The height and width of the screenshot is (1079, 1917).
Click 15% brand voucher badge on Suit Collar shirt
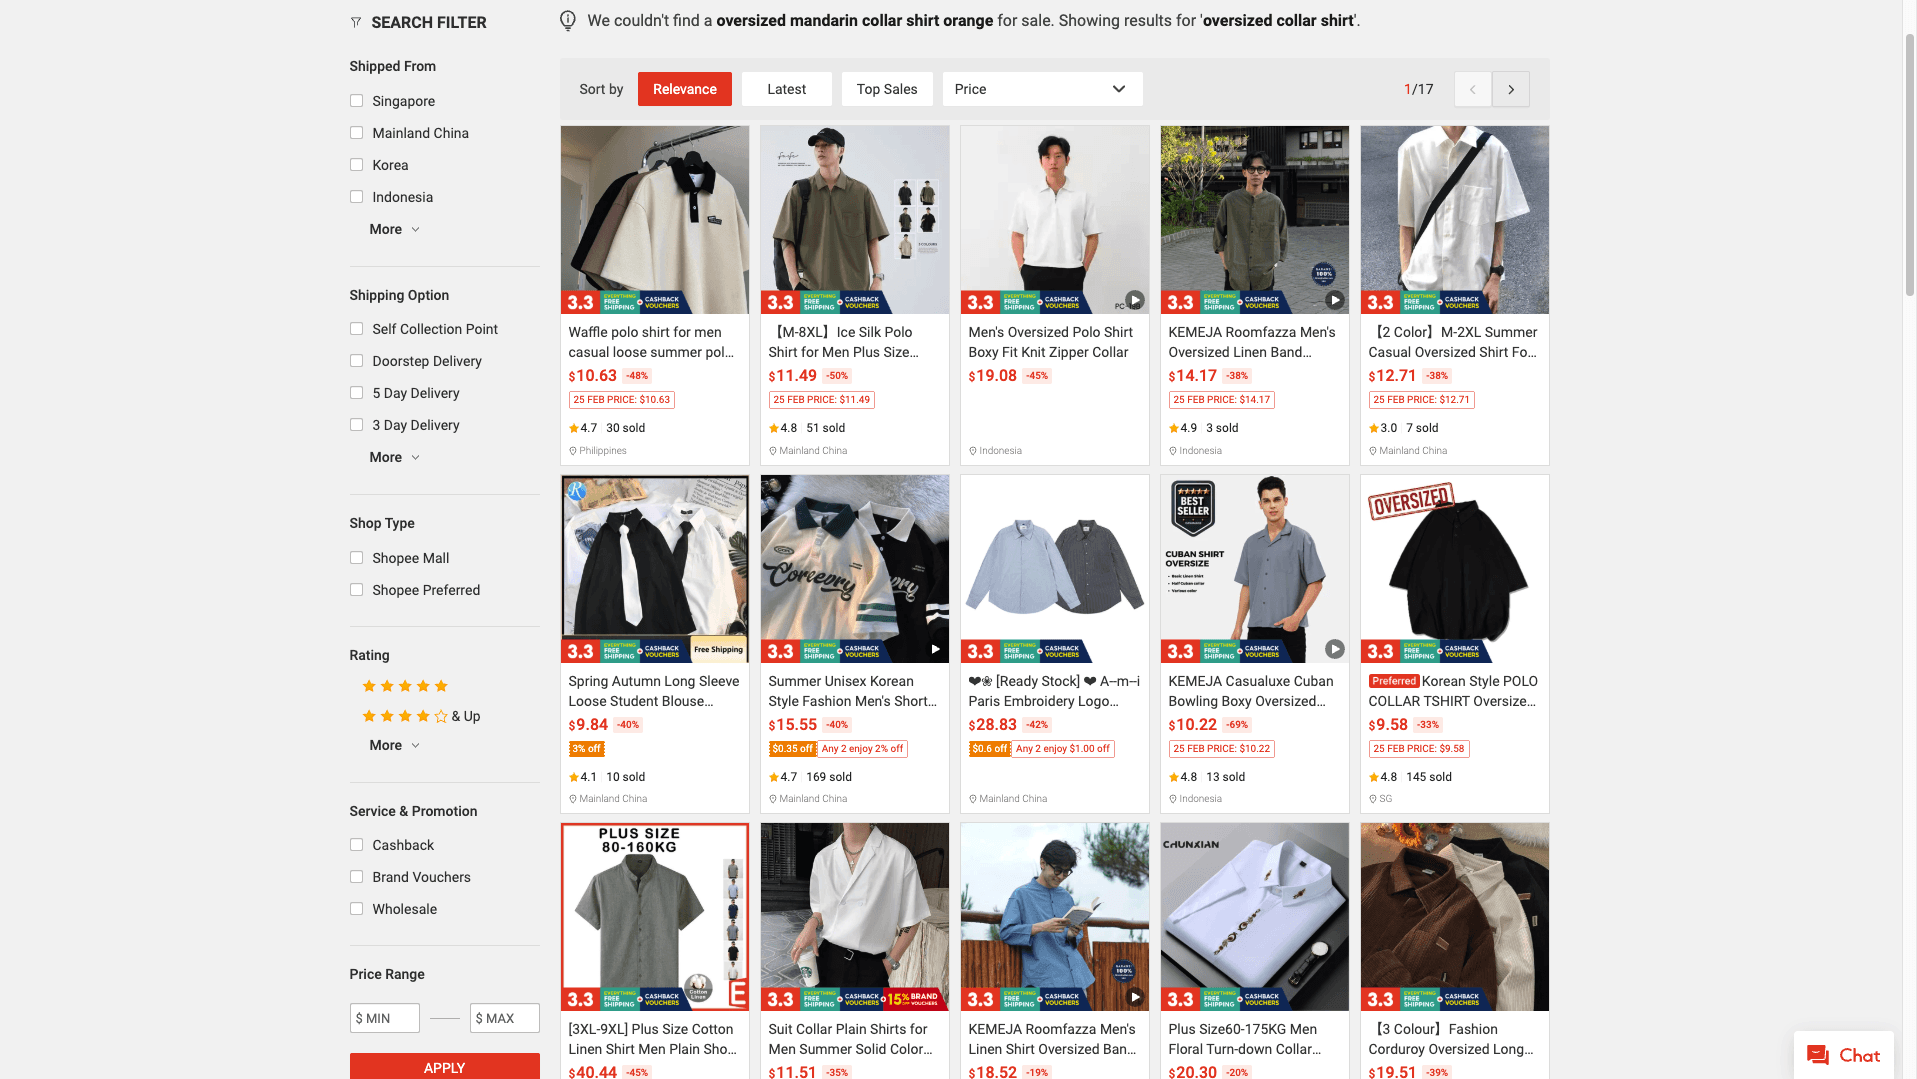913,998
